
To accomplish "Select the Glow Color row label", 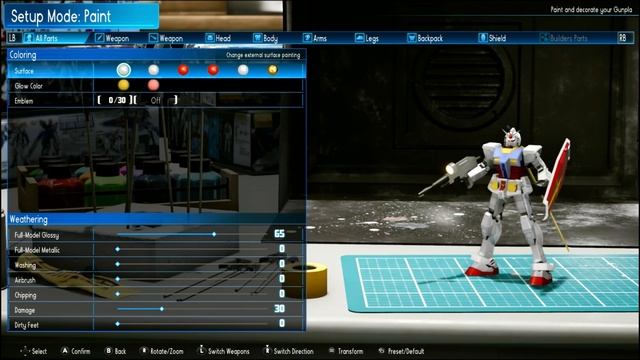I will [x=28, y=86].
